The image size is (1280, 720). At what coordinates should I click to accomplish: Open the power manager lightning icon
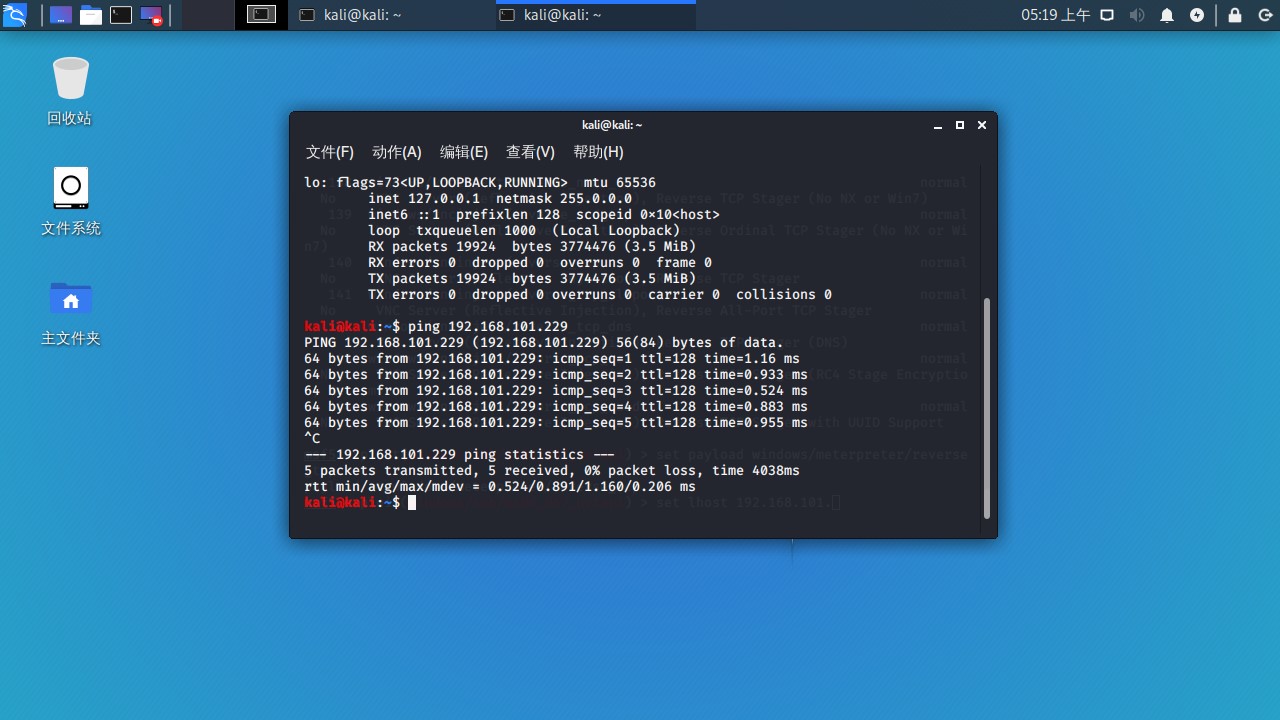1197,15
